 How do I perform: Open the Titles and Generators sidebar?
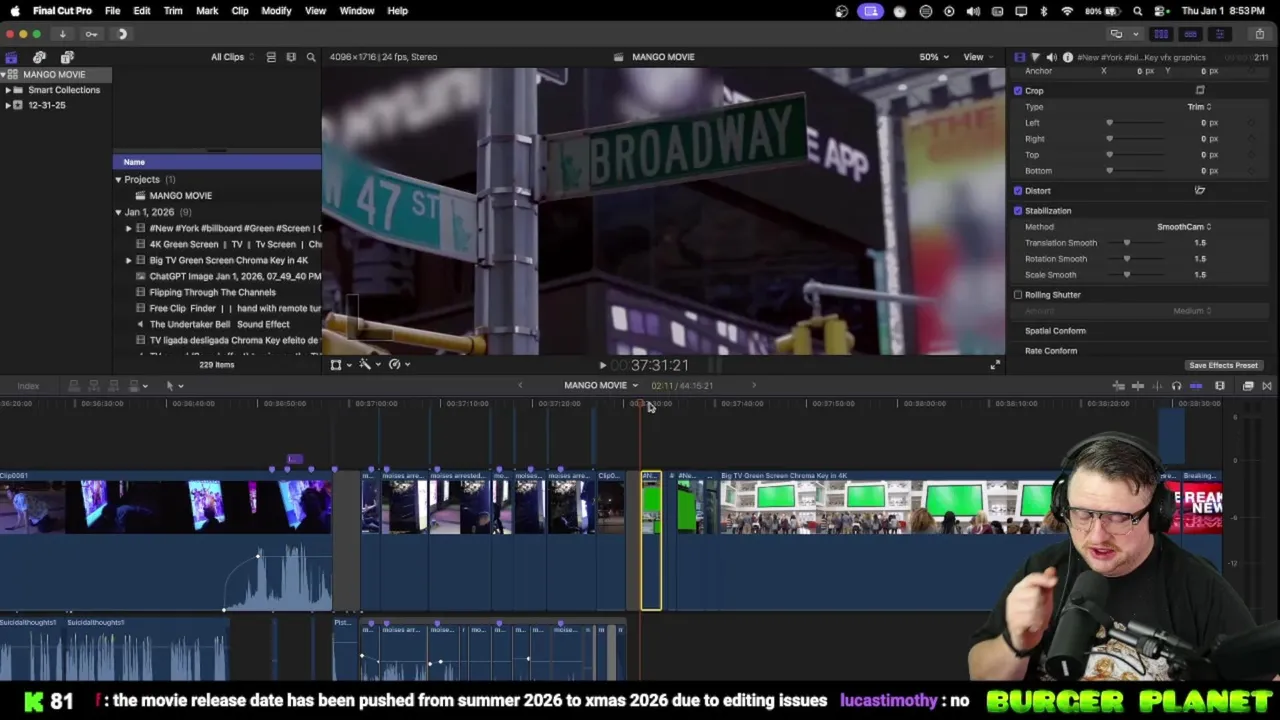click(x=67, y=57)
